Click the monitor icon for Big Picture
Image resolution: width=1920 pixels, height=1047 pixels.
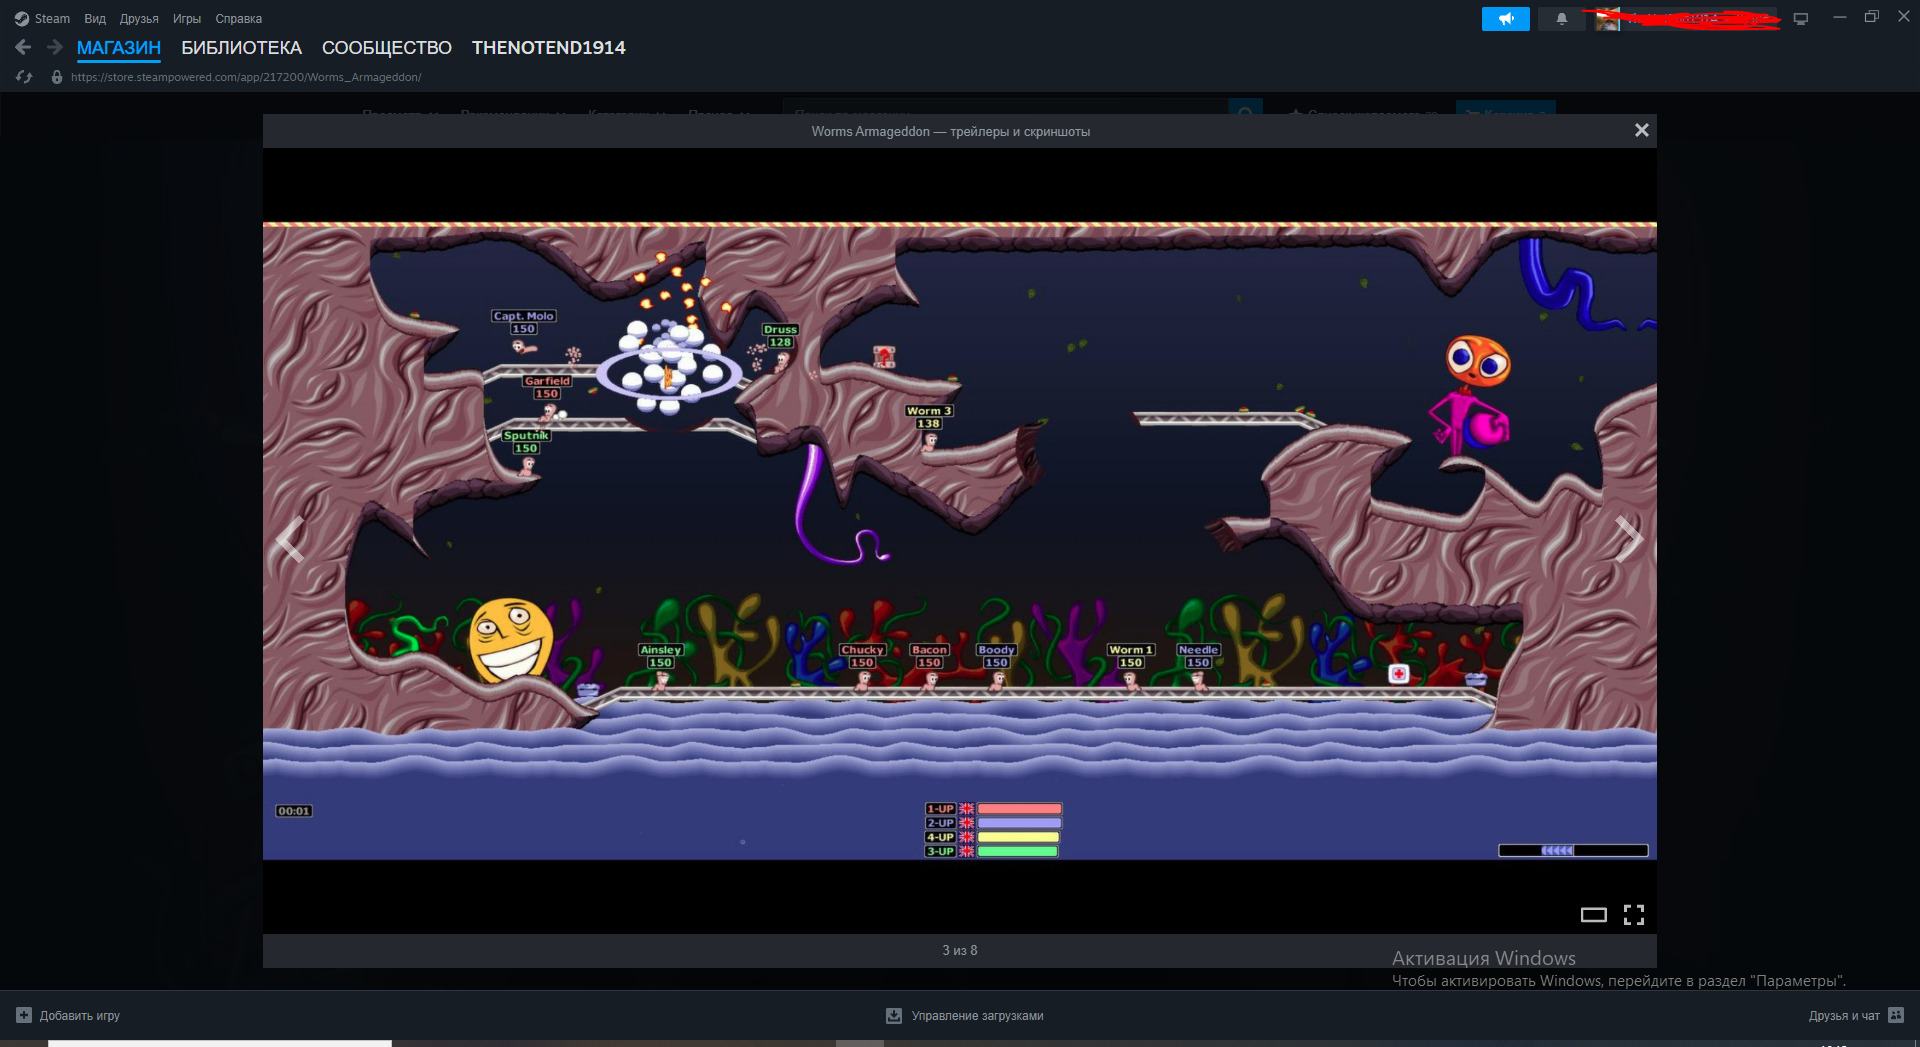pos(1801,19)
